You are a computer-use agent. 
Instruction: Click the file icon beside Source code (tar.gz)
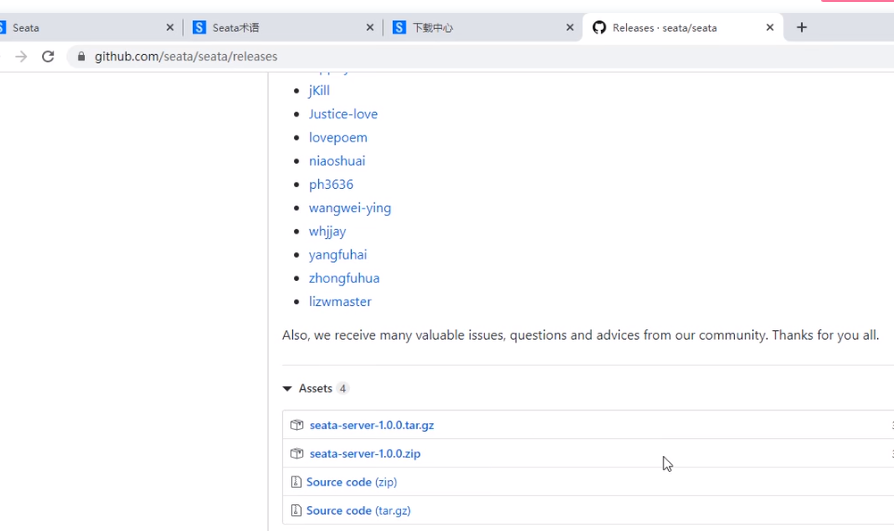[x=296, y=510]
